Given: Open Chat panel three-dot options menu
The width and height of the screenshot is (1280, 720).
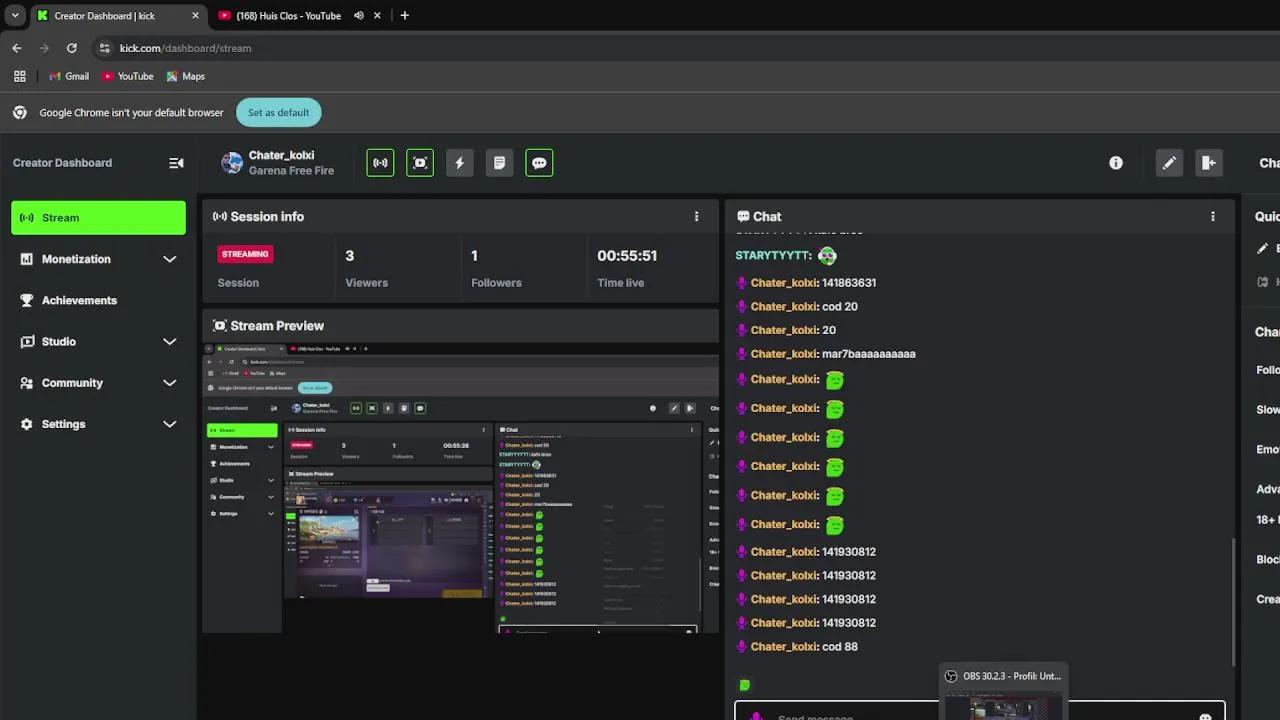Looking at the screenshot, I should coord(1213,216).
